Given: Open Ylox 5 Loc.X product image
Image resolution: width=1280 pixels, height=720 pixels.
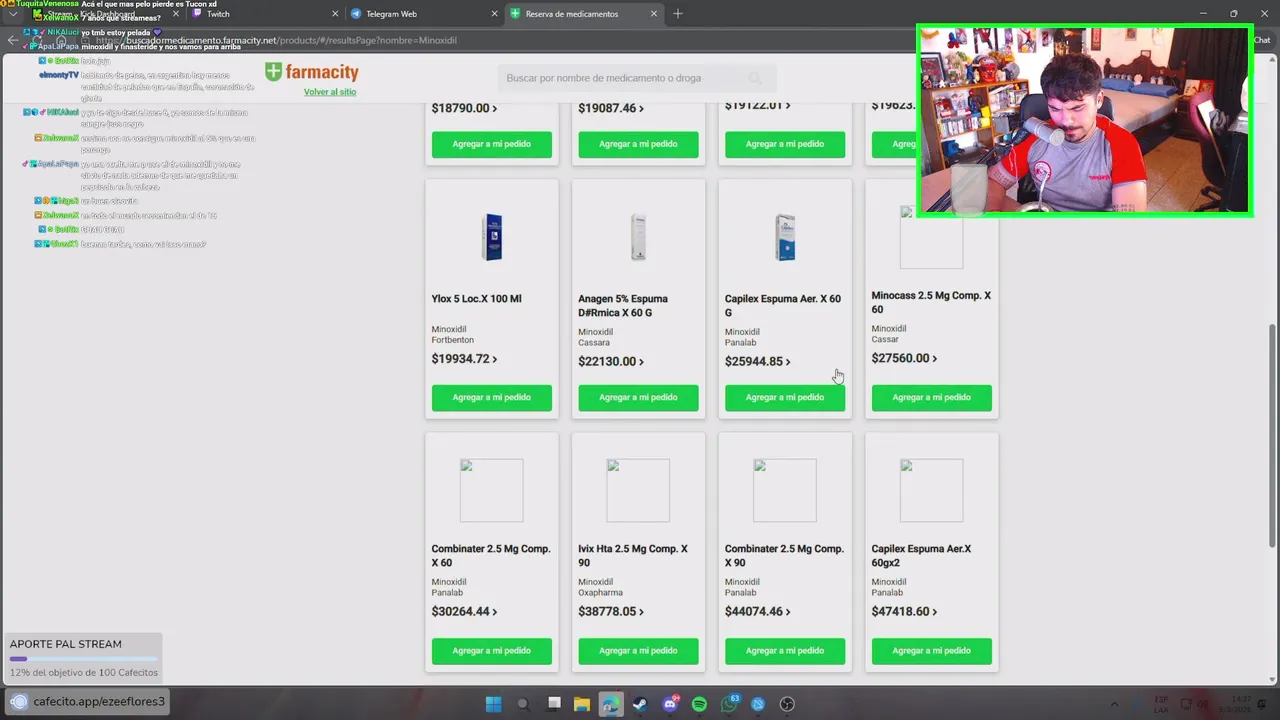Looking at the screenshot, I should pyautogui.click(x=492, y=238).
